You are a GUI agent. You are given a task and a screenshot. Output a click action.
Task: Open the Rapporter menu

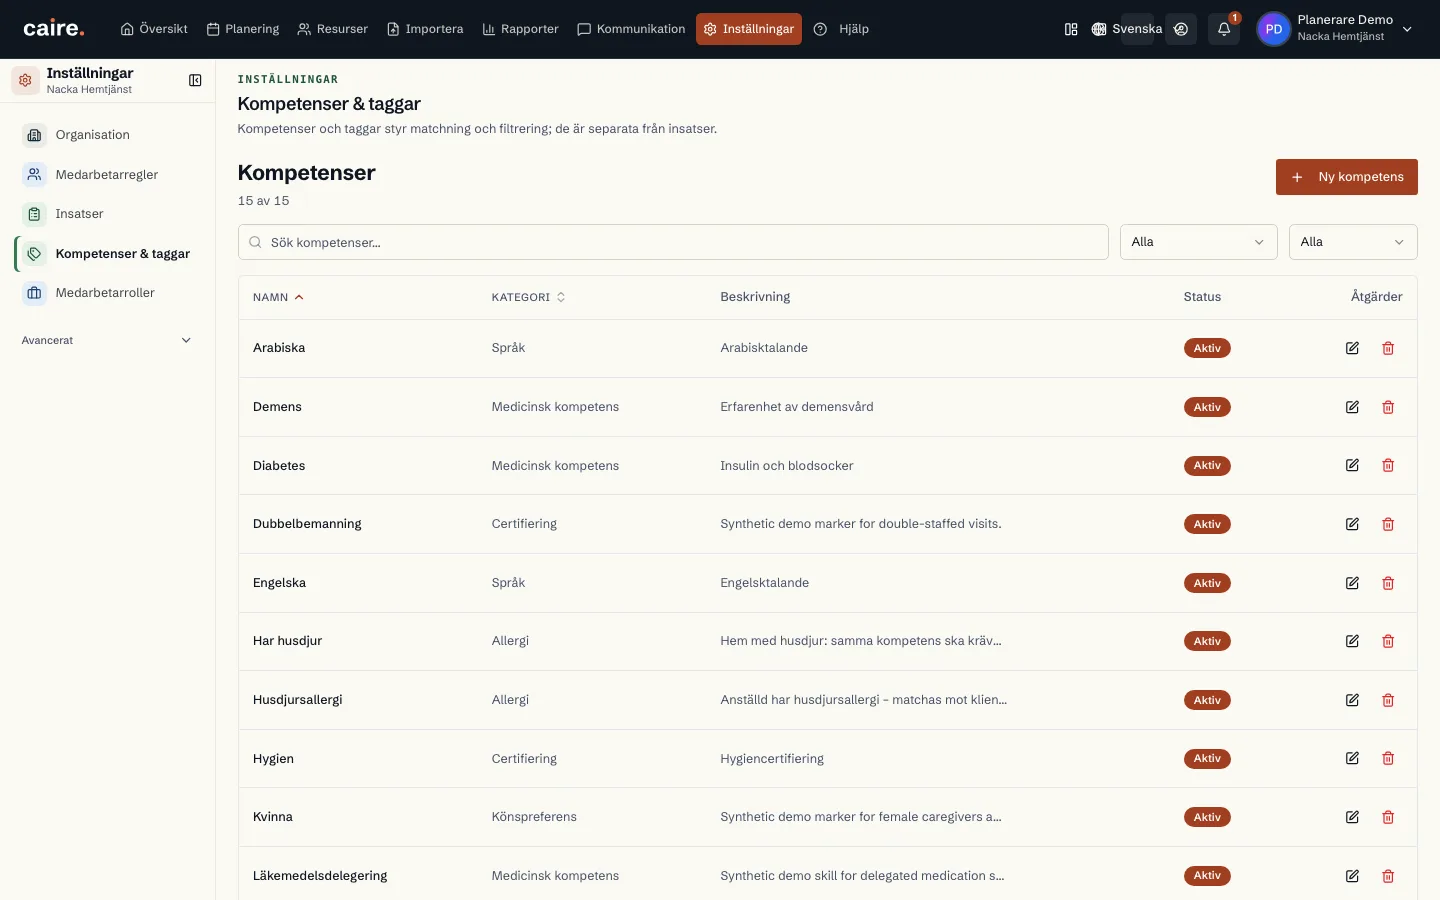[520, 29]
